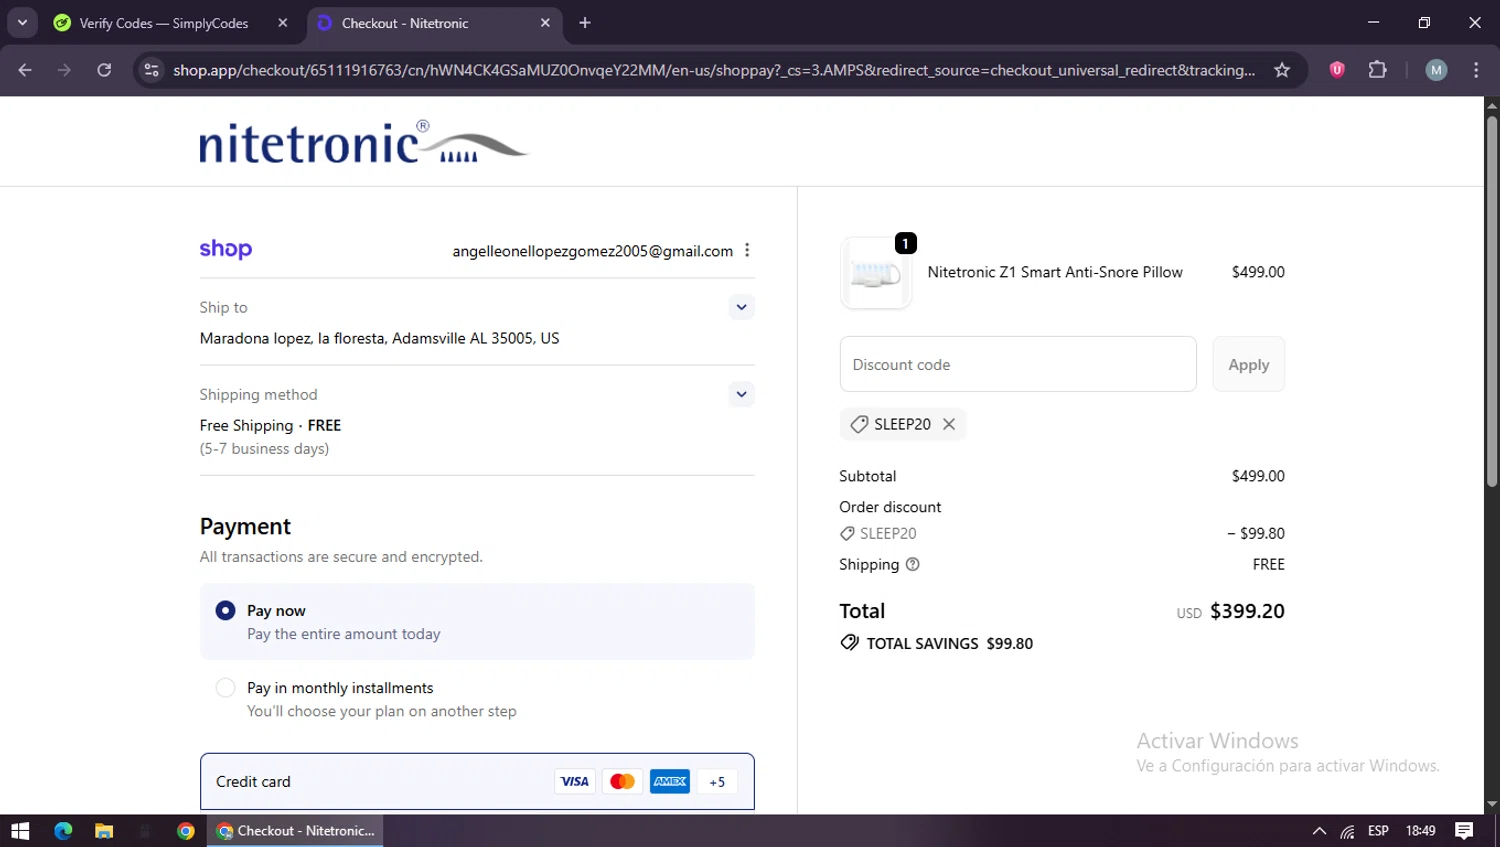The height and width of the screenshot is (847, 1500).
Task: Select Pay in monthly installments option
Action: (226, 688)
